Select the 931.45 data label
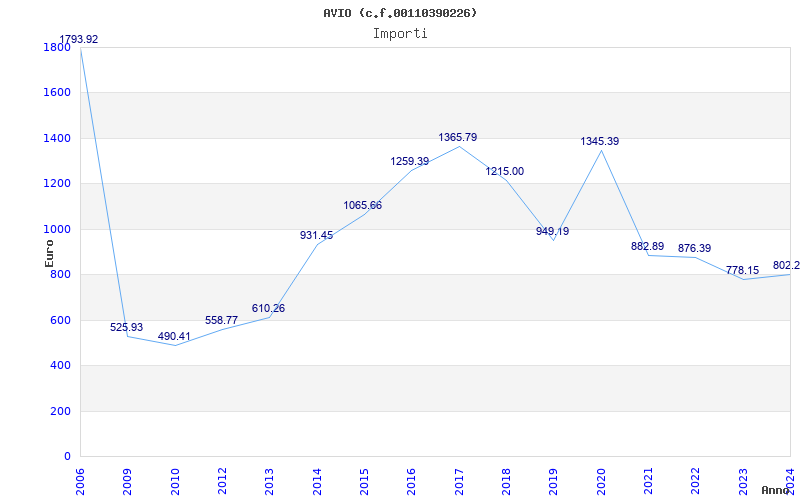Image resolution: width=800 pixels, height=500 pixels. point(316,235)
